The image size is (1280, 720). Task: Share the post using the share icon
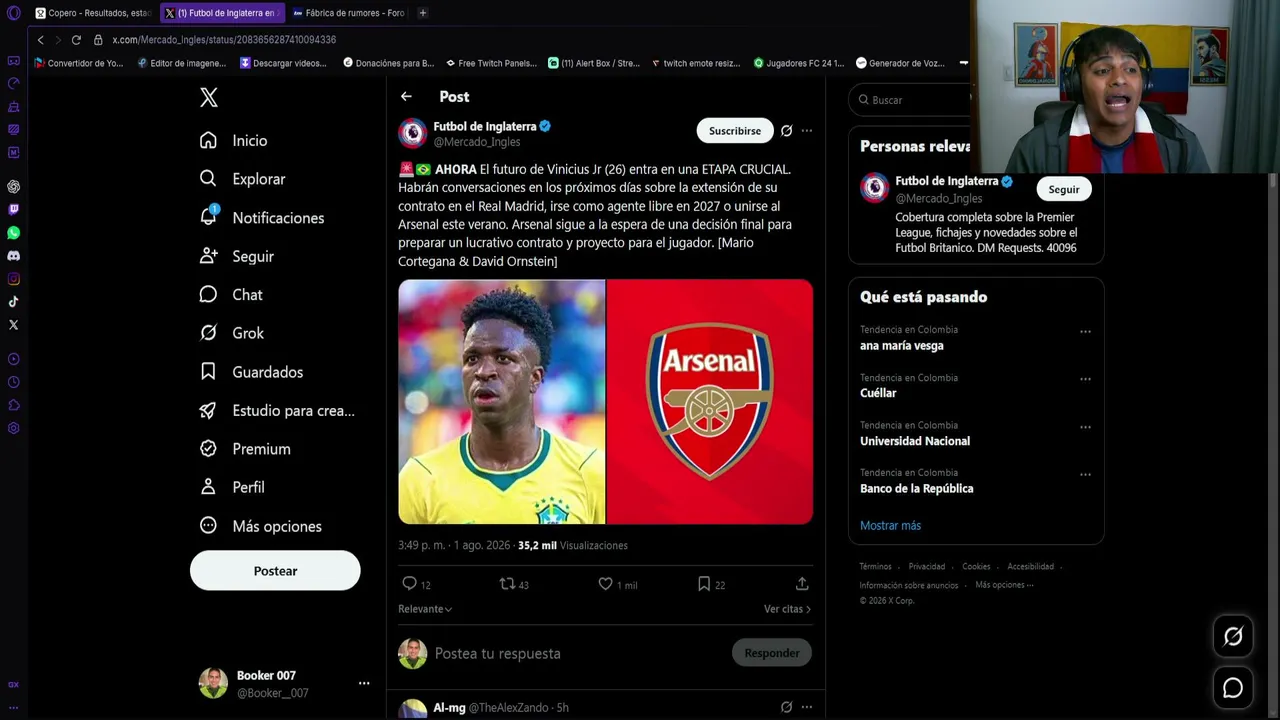point(802,584)
